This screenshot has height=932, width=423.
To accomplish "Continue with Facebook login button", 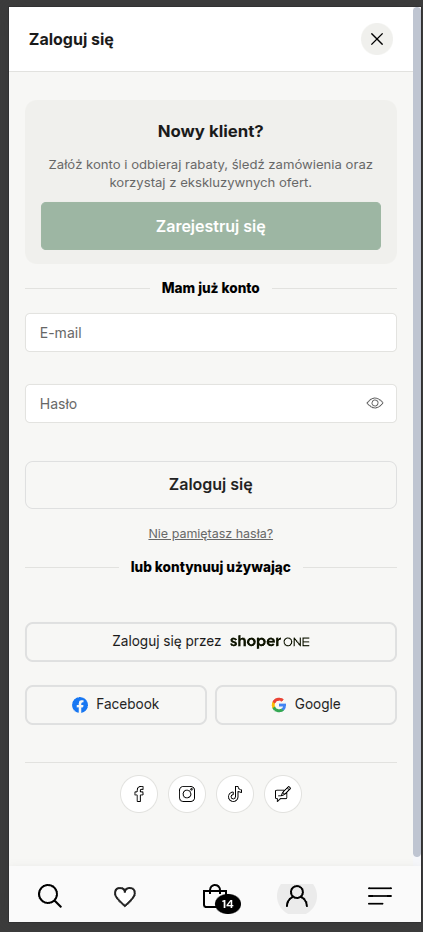I will tap(116, 704).
